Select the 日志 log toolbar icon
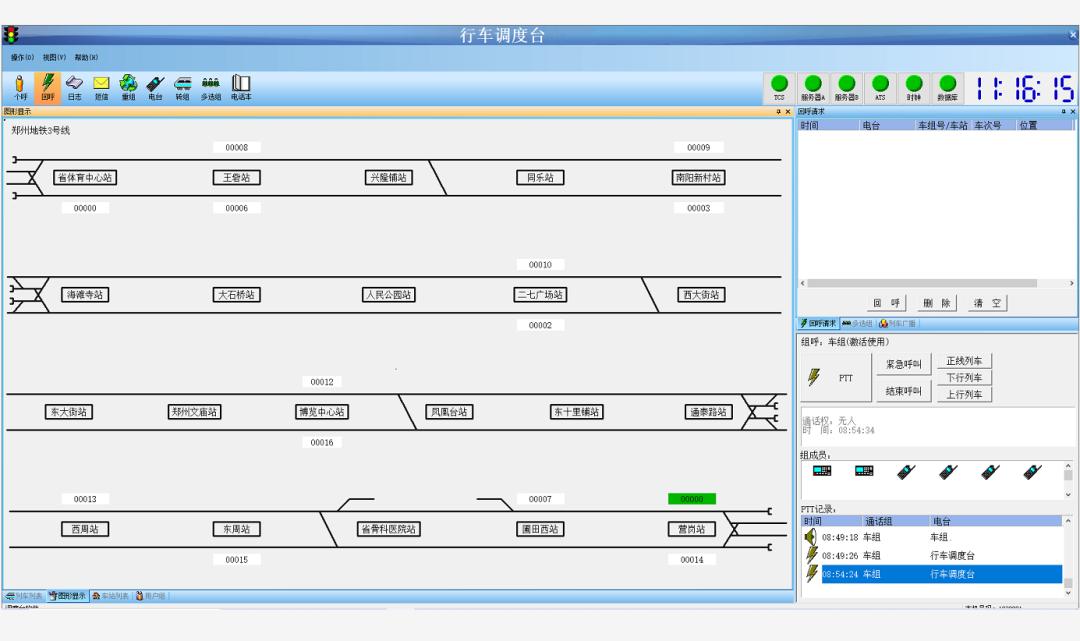 pos(74,87)
